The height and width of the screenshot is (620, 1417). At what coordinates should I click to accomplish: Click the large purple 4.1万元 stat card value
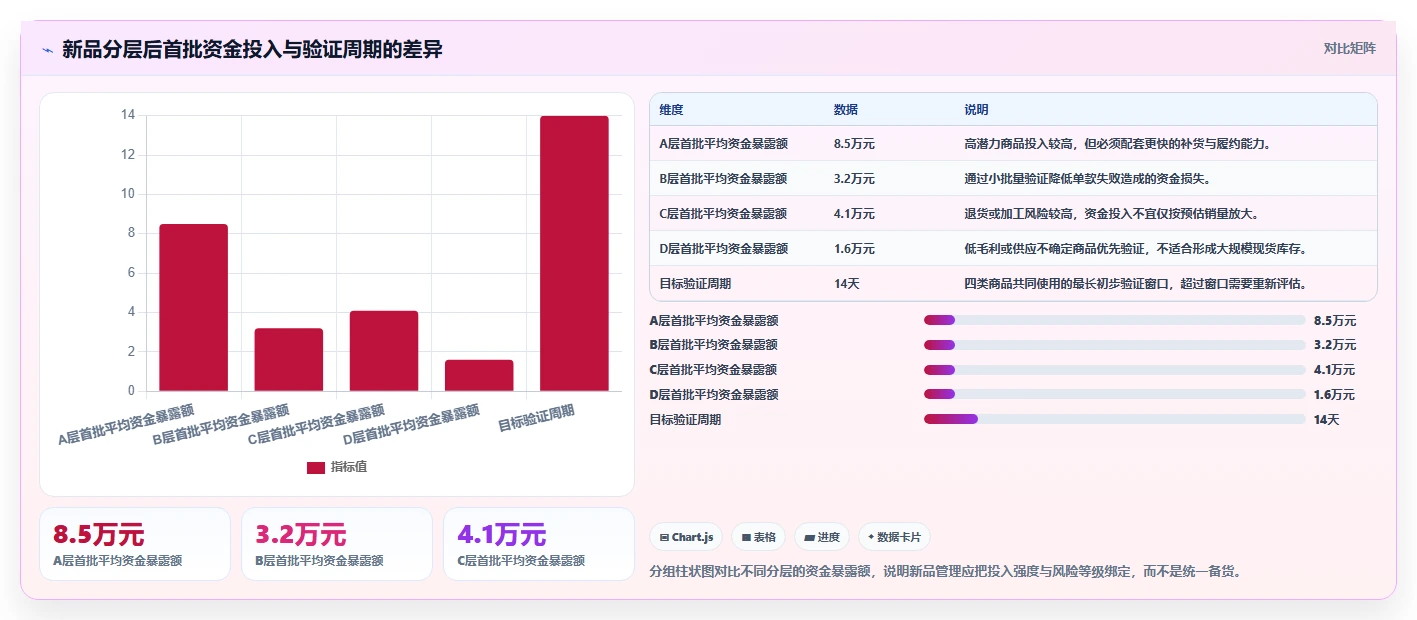(x=502, y=535)
